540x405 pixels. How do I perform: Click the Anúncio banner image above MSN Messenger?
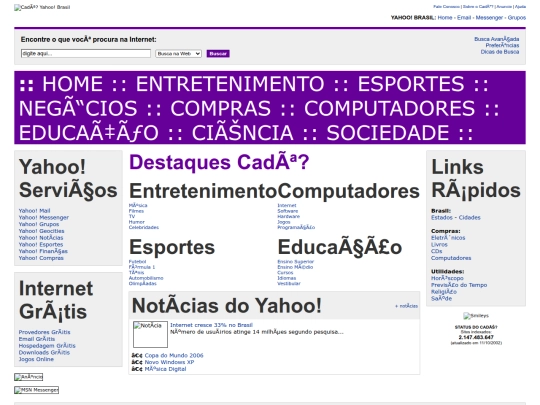pyautogui.click(x=29, y=377)
